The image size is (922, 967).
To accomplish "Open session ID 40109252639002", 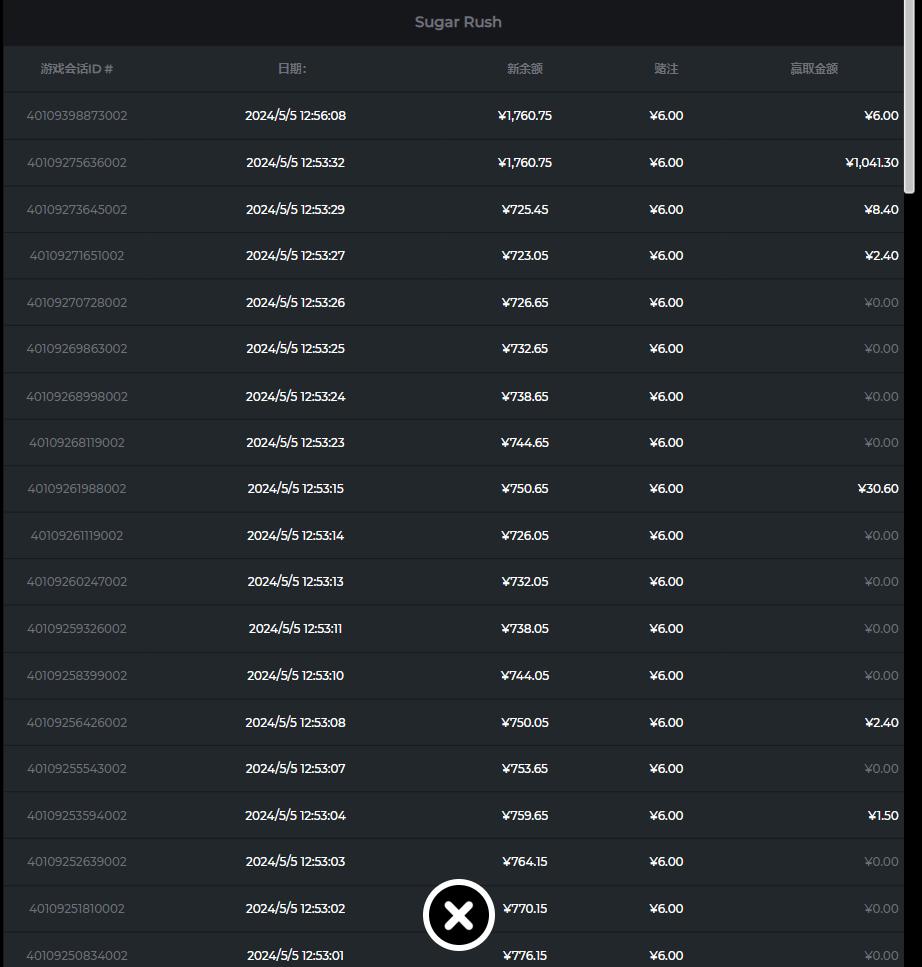I will click(77, 862).
